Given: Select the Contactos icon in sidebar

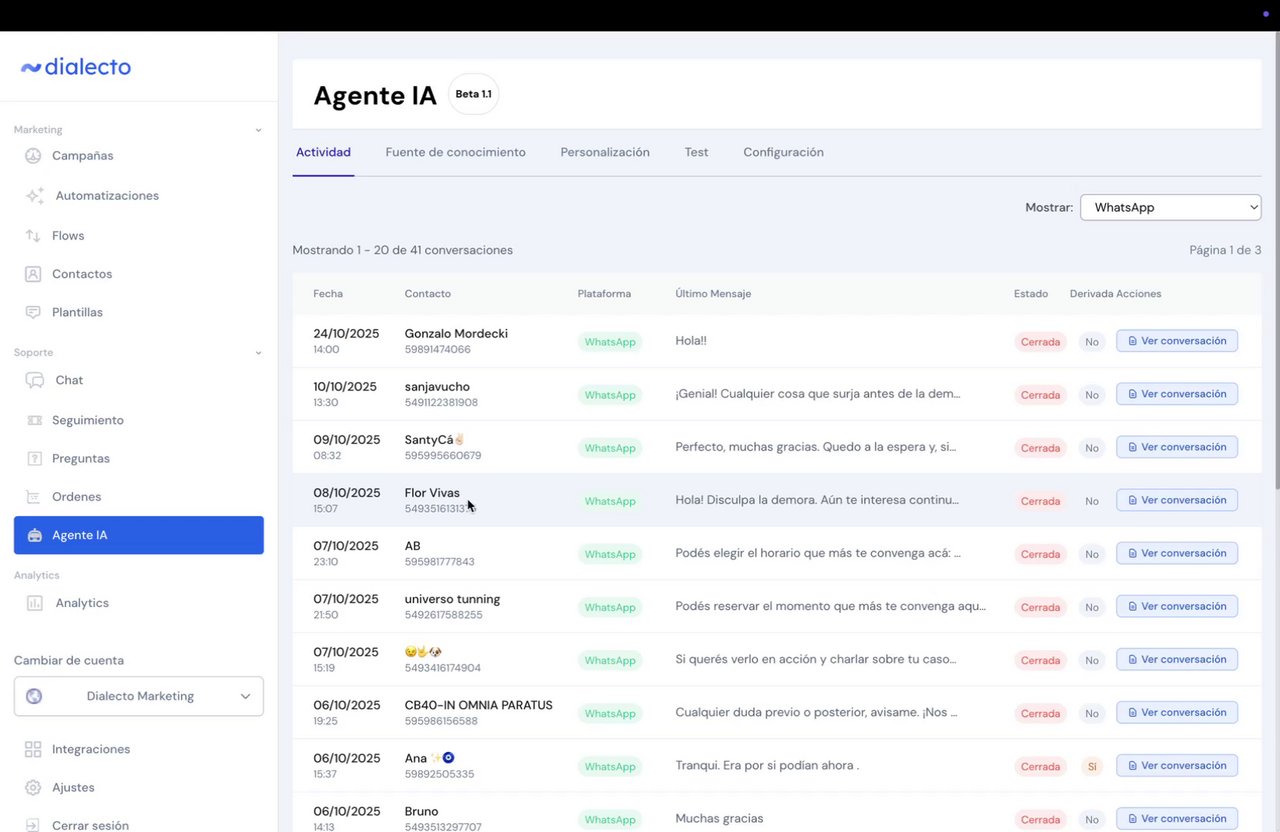Looking at the screenshot, I should 34,274.
